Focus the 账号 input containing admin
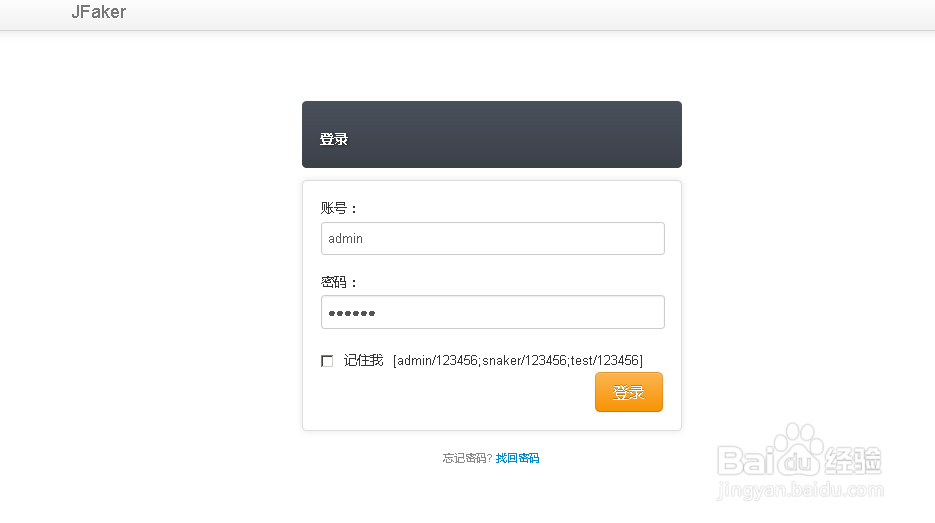The height and width of the screenshot is (523, 935). (x=492, y=239)
